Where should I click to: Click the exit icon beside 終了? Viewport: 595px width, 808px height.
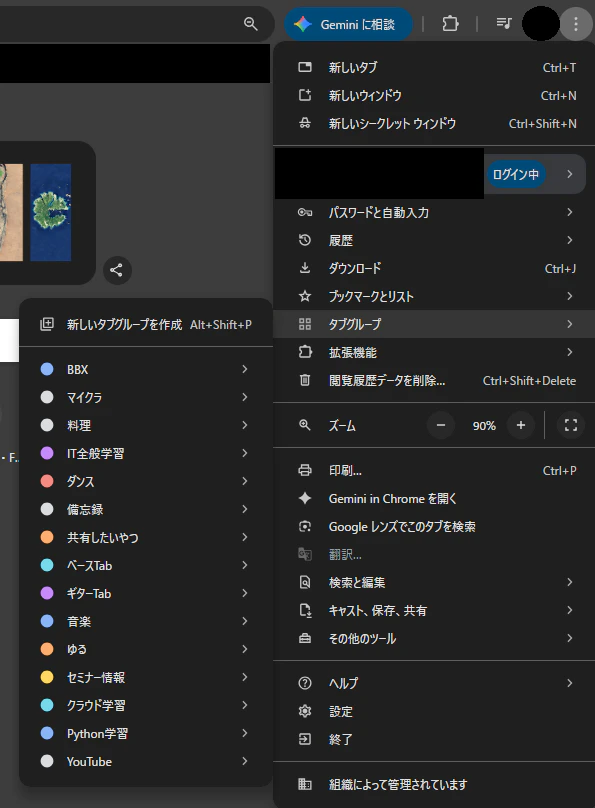point(305,739)
